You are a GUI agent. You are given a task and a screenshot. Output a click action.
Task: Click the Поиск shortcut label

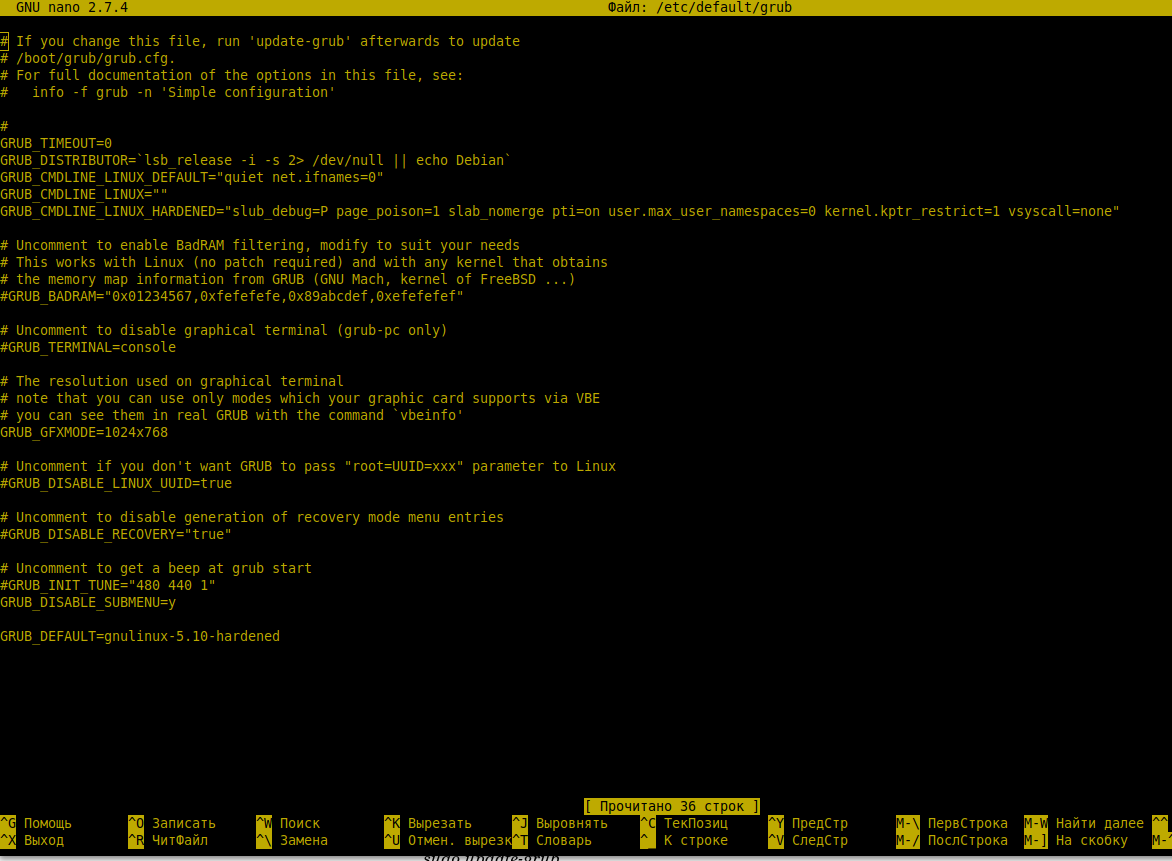tap(300, 823)
